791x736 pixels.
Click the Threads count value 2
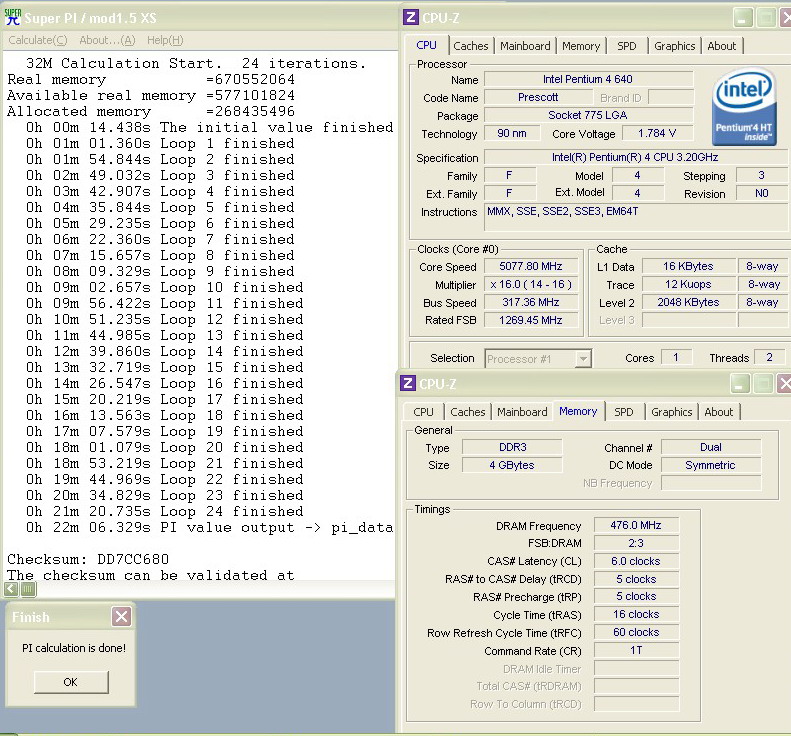(x=769, y=357)
